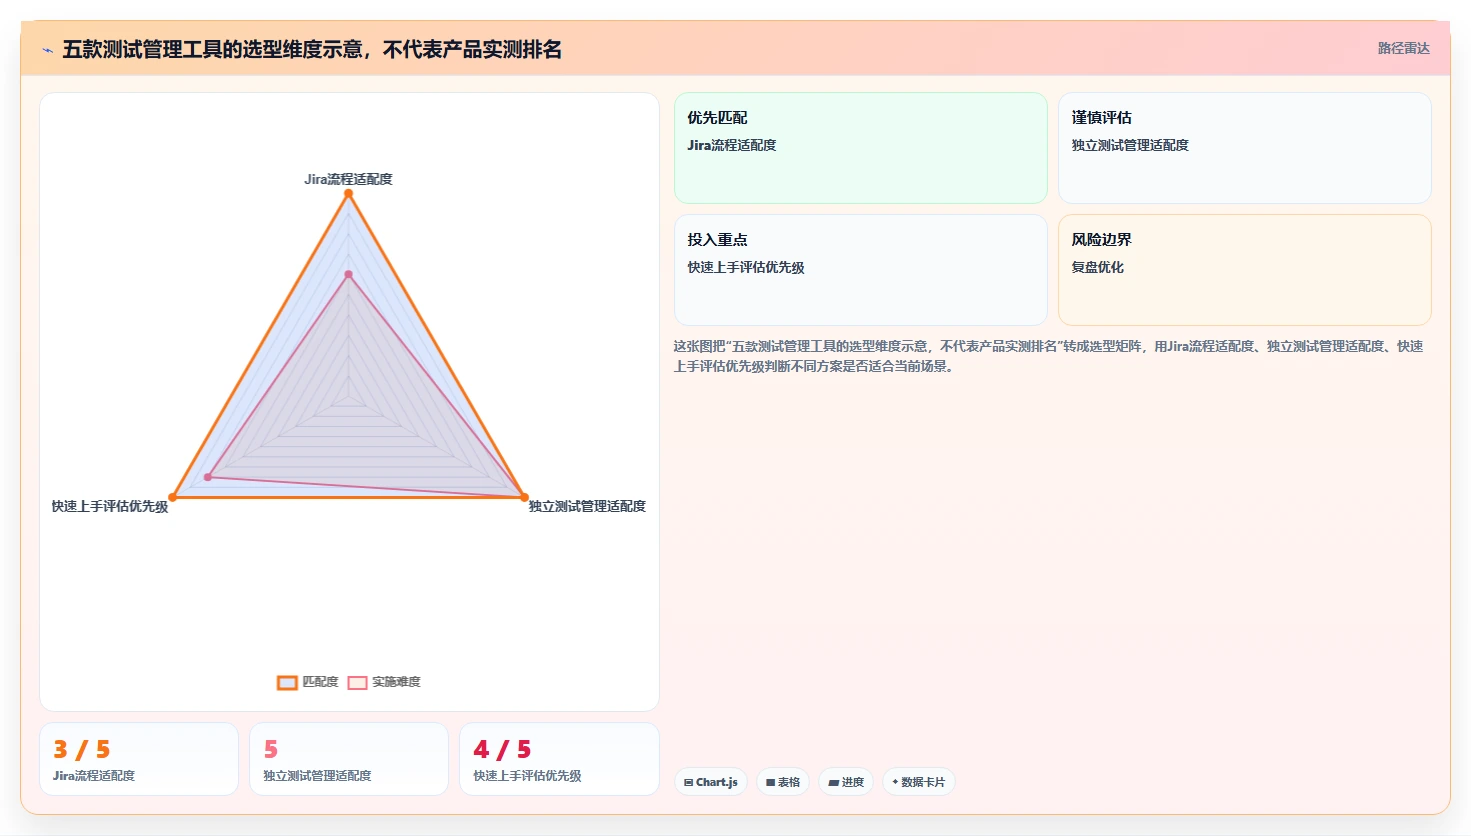The height and width of the screenshot is (836, 1471).
Task: Click the 3 / 5 Jira流程适配度 stat card
Action: [x=139, y=759]
